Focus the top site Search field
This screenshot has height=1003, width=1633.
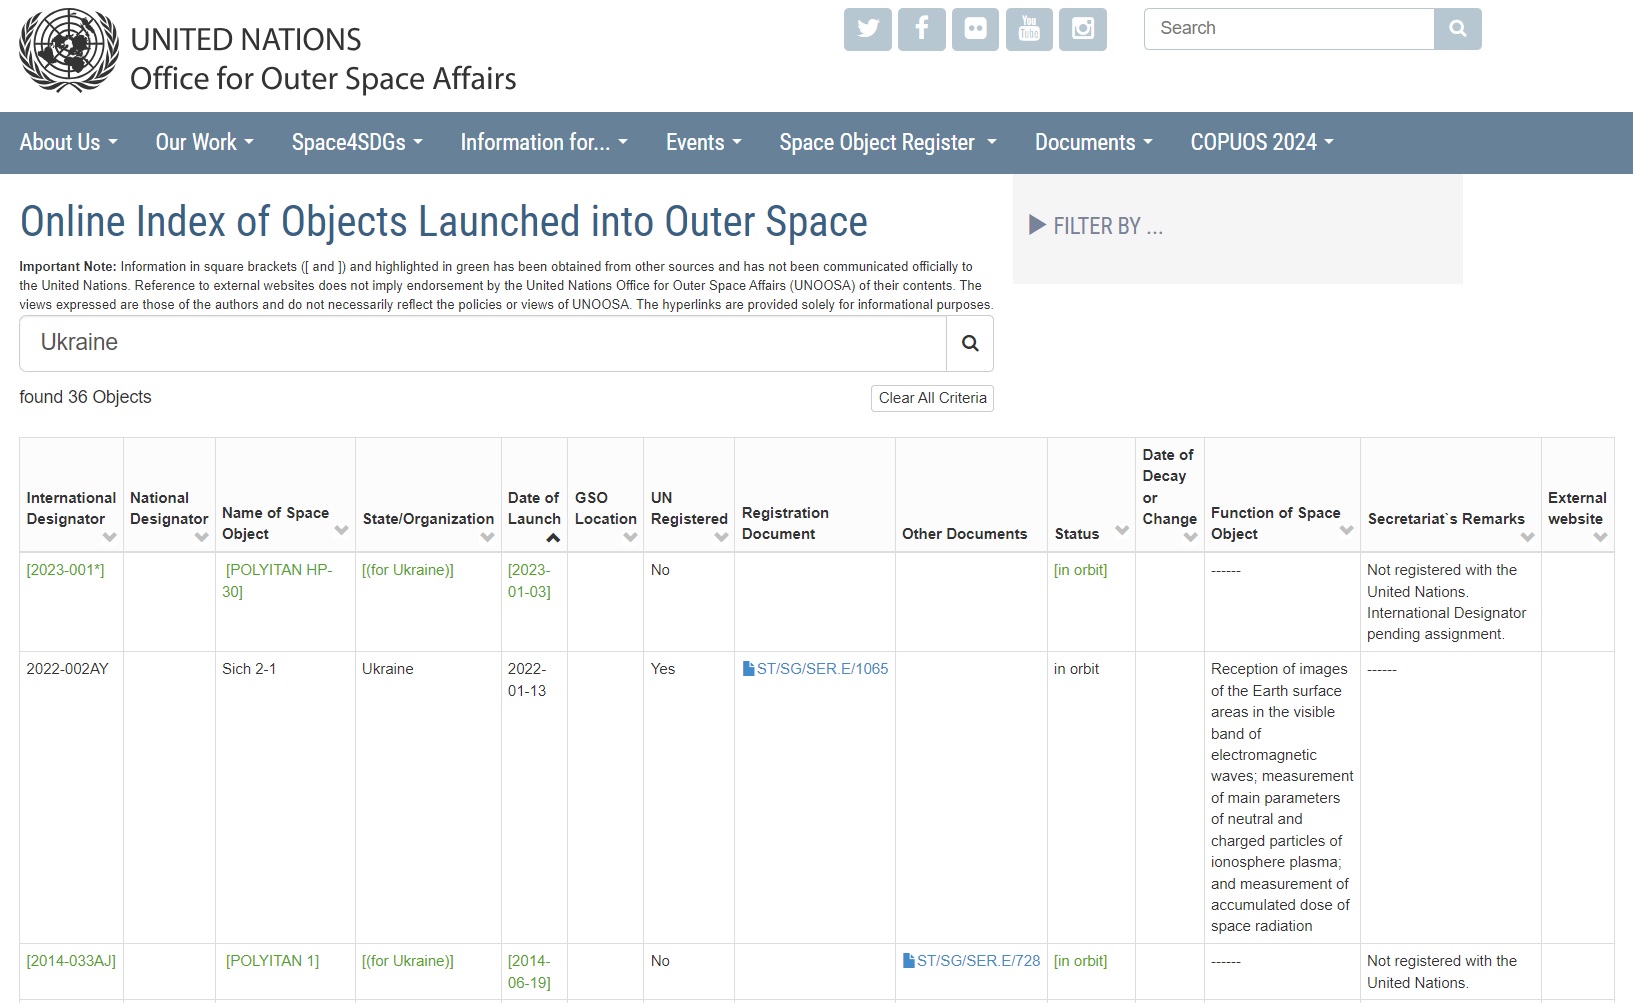(1289, 29)
